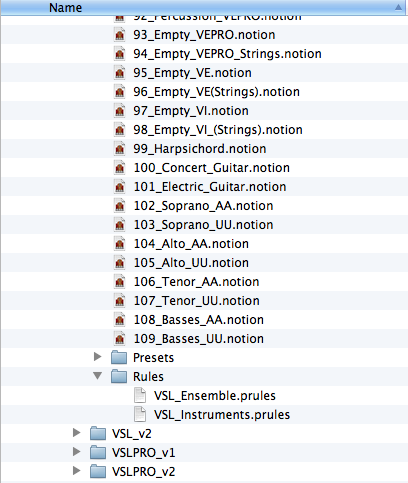The height and width of the screenshot is (483, 408).
Task: Select file name 99_Harpsichord.notion
Action: pyautogui.click(x=200, y=149)
